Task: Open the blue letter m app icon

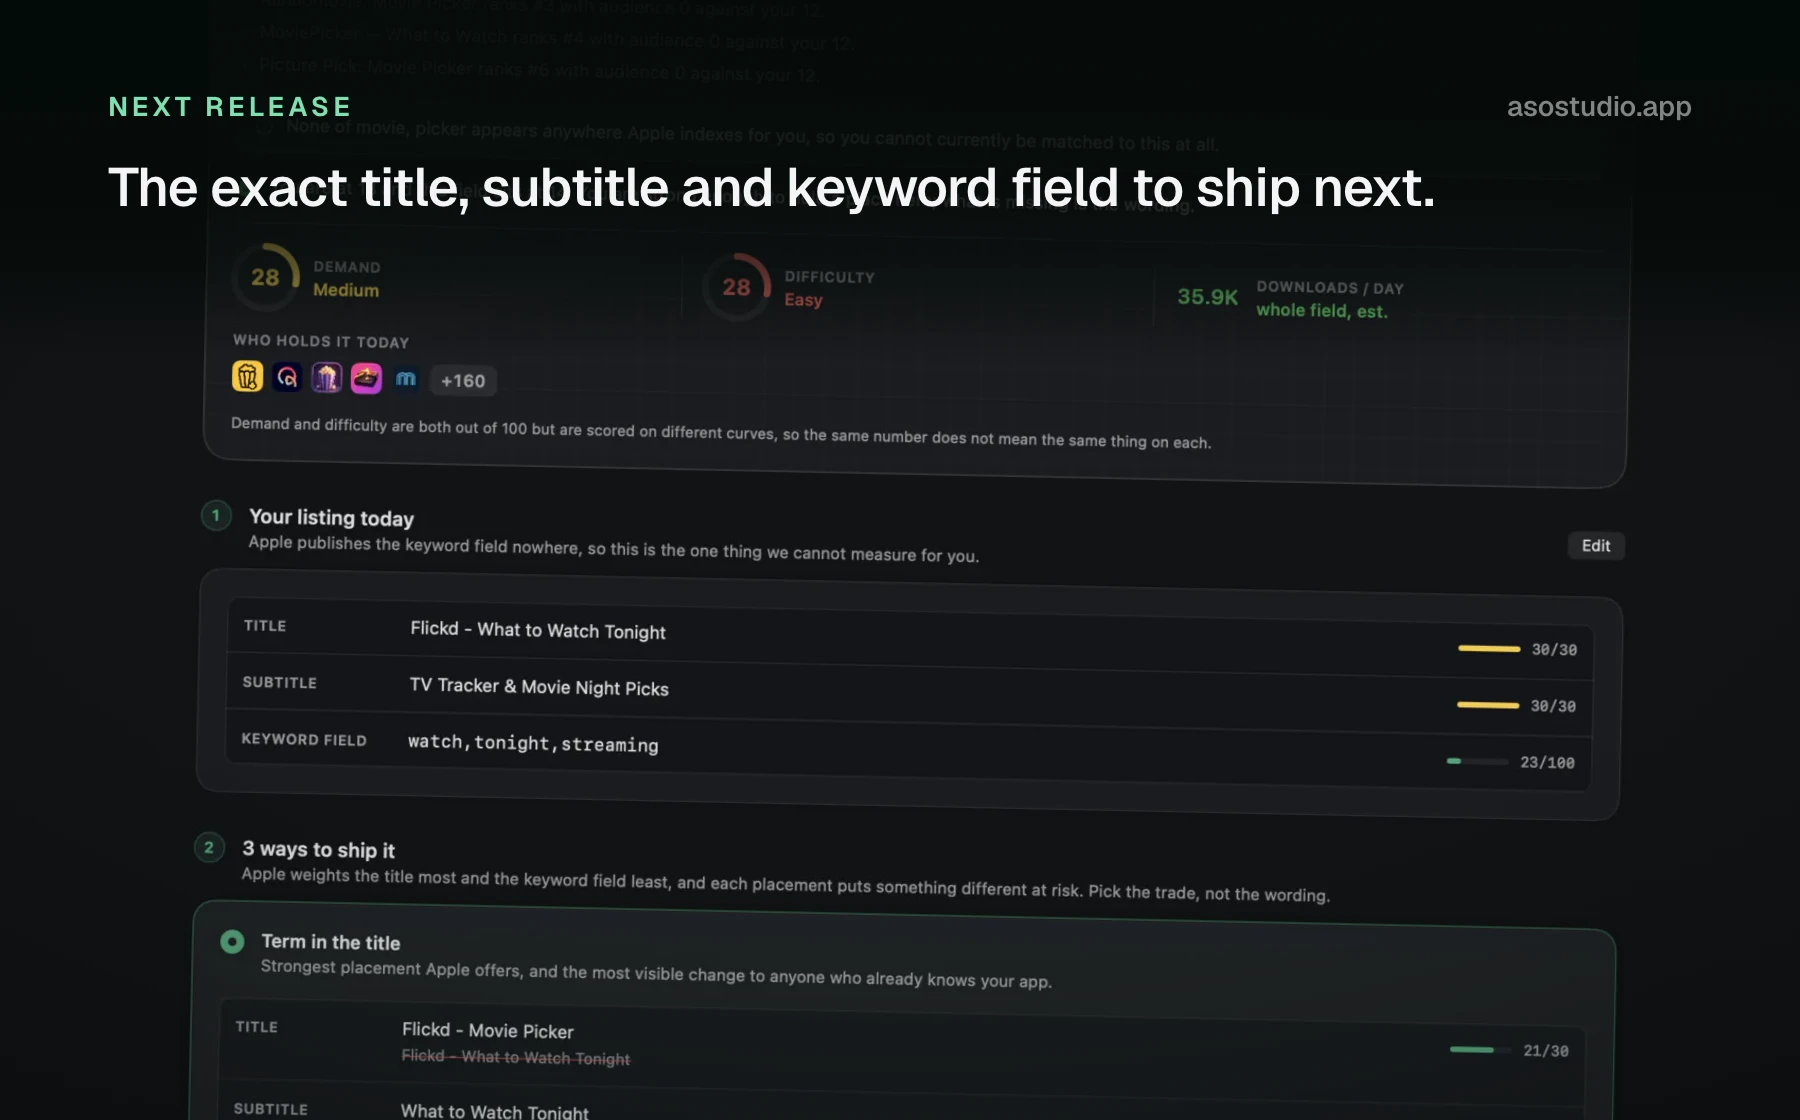Action: [405, 379]
